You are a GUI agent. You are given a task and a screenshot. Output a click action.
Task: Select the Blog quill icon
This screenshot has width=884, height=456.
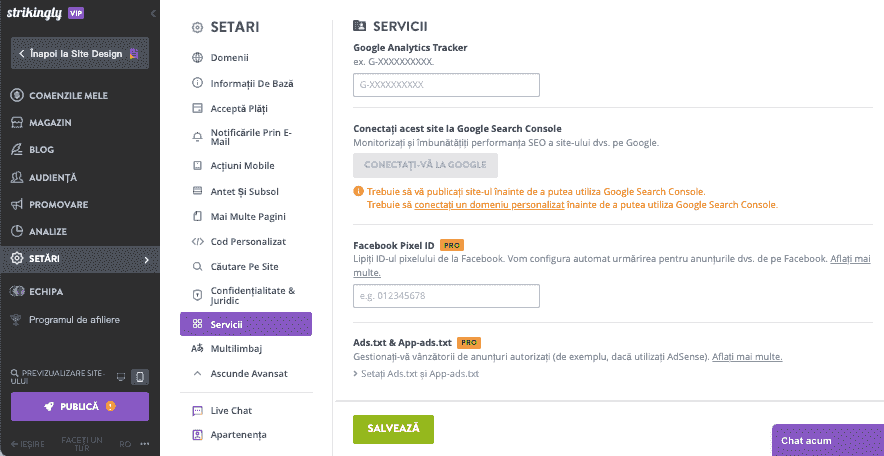(x=17, y=150)
